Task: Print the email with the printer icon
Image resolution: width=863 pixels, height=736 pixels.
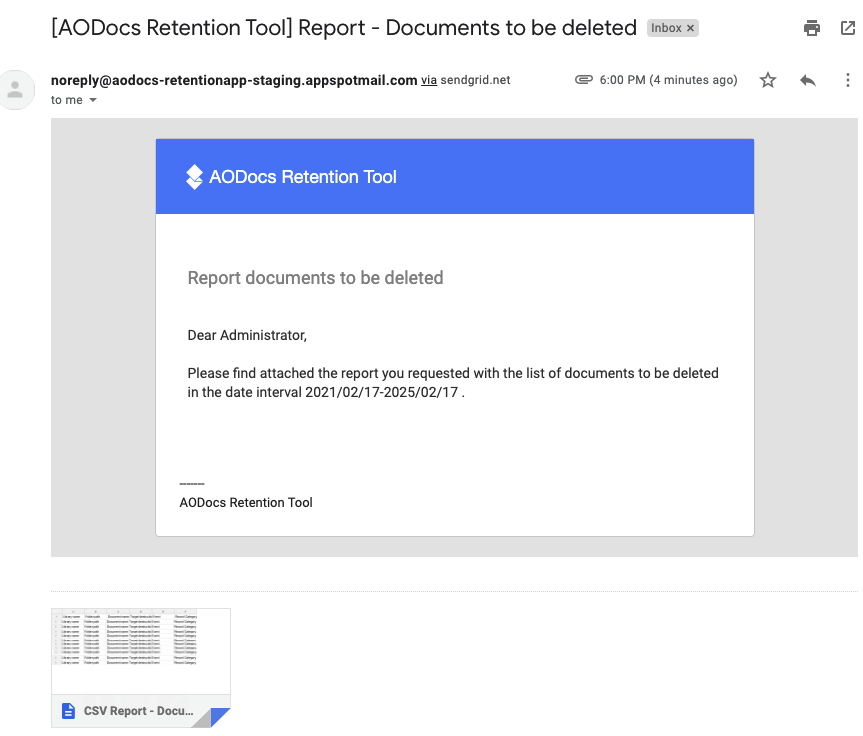Action: (x=811, y=28)
